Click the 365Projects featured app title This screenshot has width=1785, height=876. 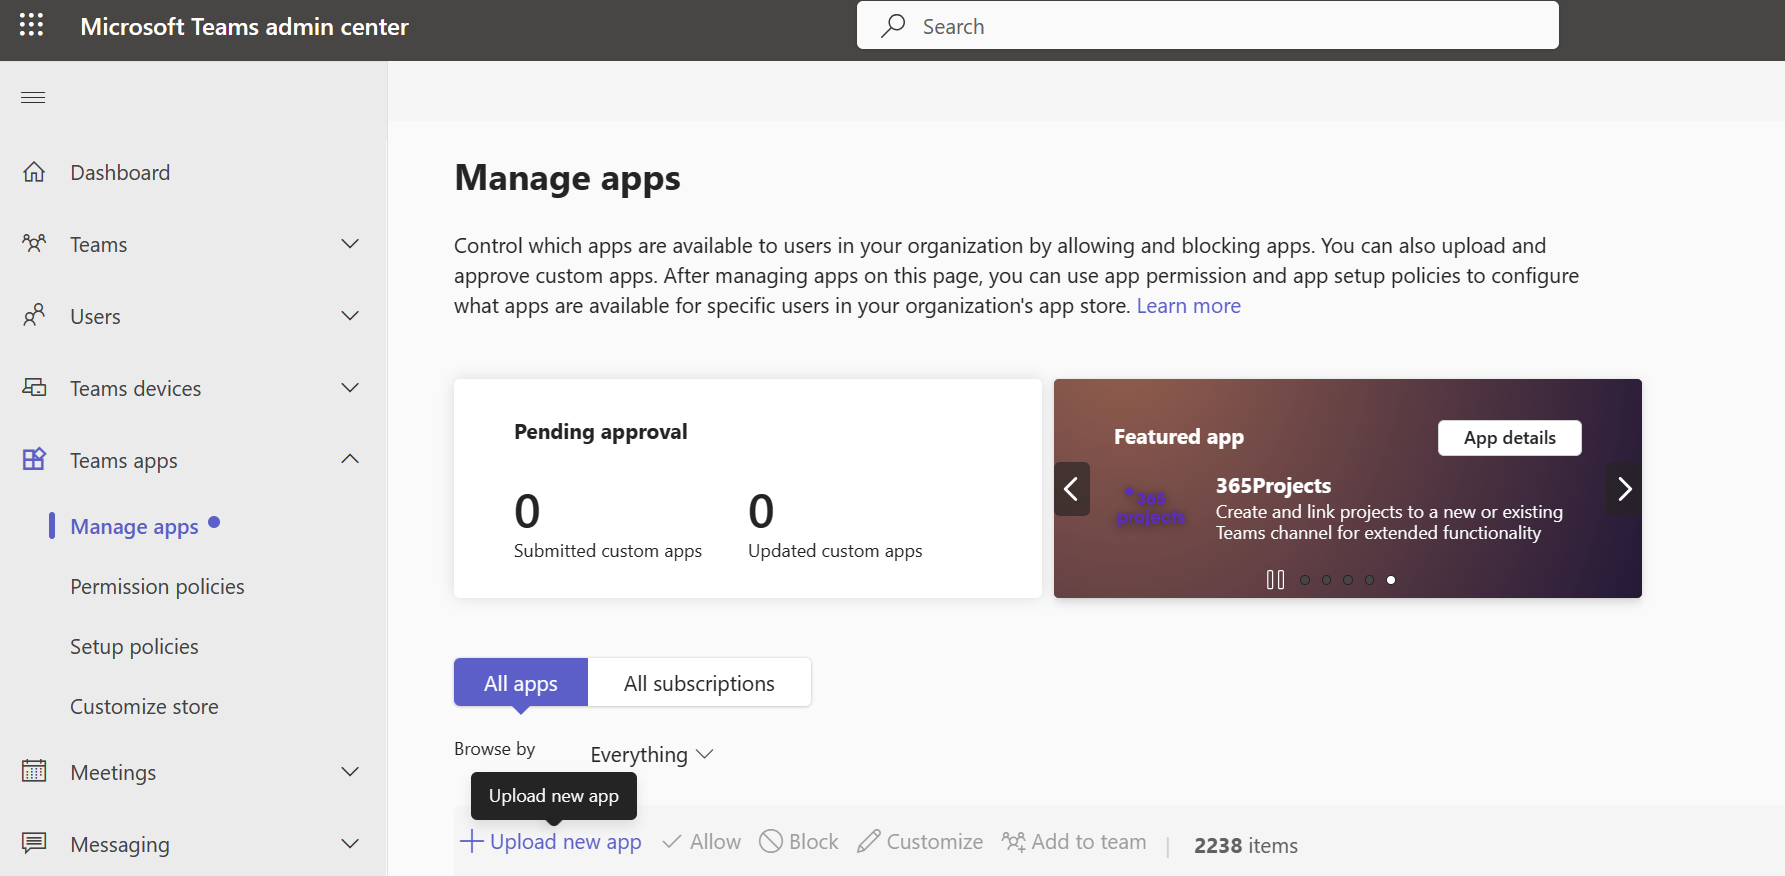click(1273, 485)
